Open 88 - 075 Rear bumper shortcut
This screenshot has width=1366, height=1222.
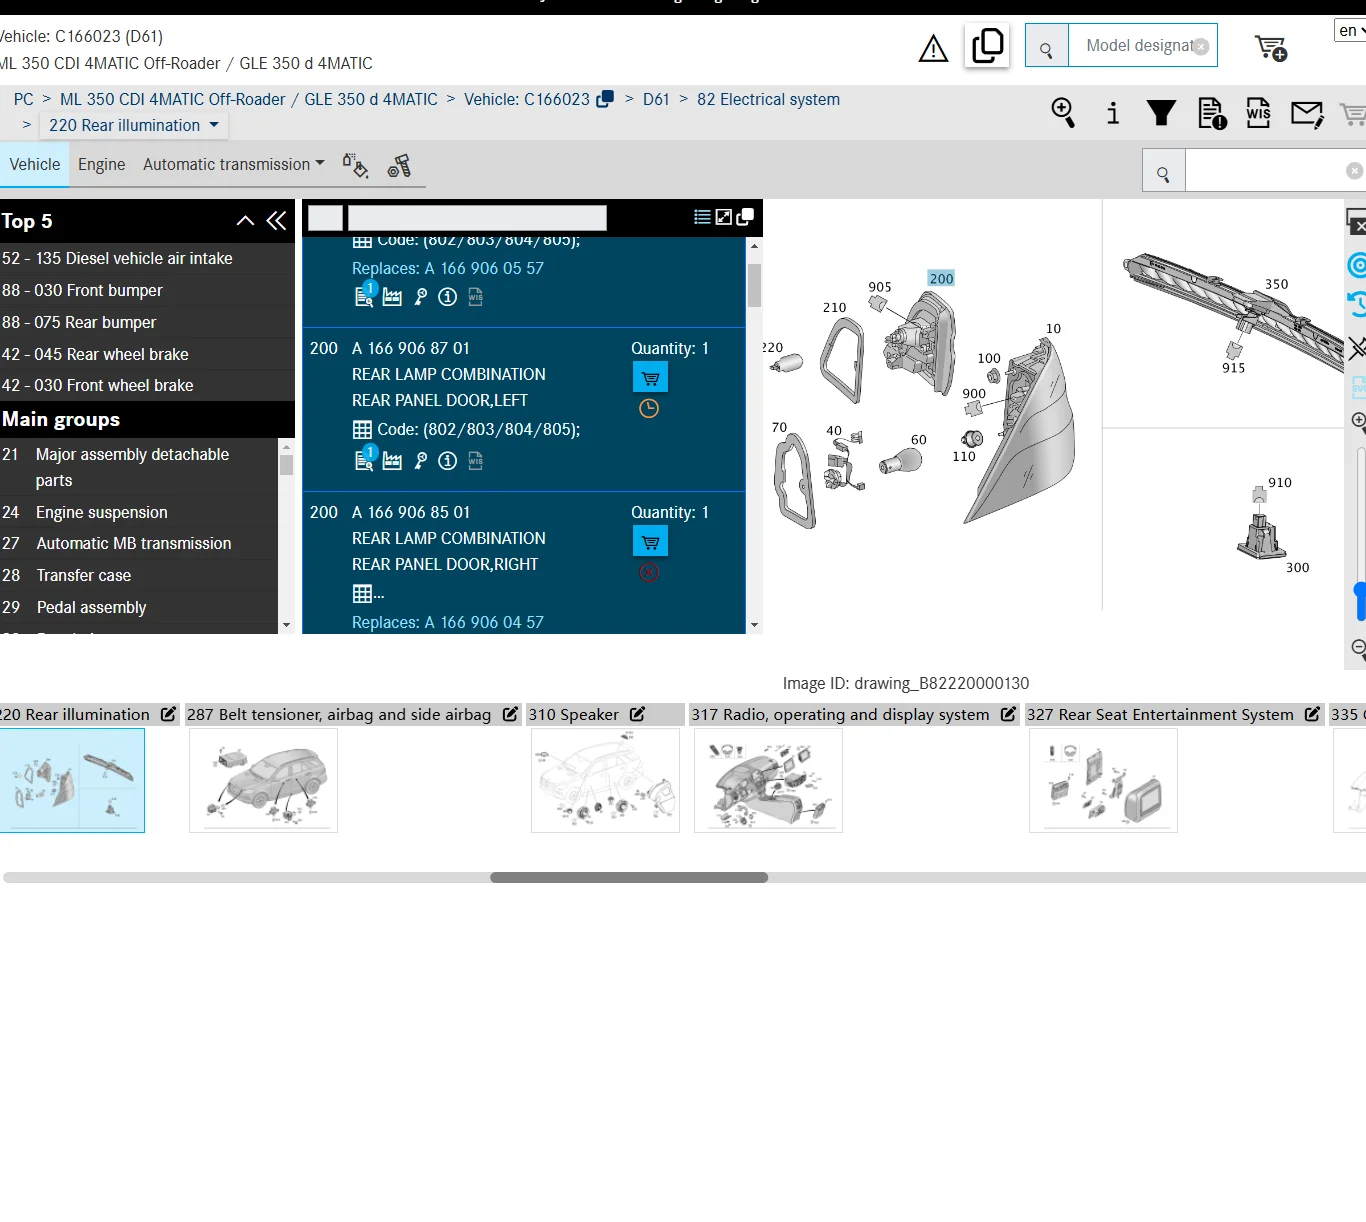[147, 322]
